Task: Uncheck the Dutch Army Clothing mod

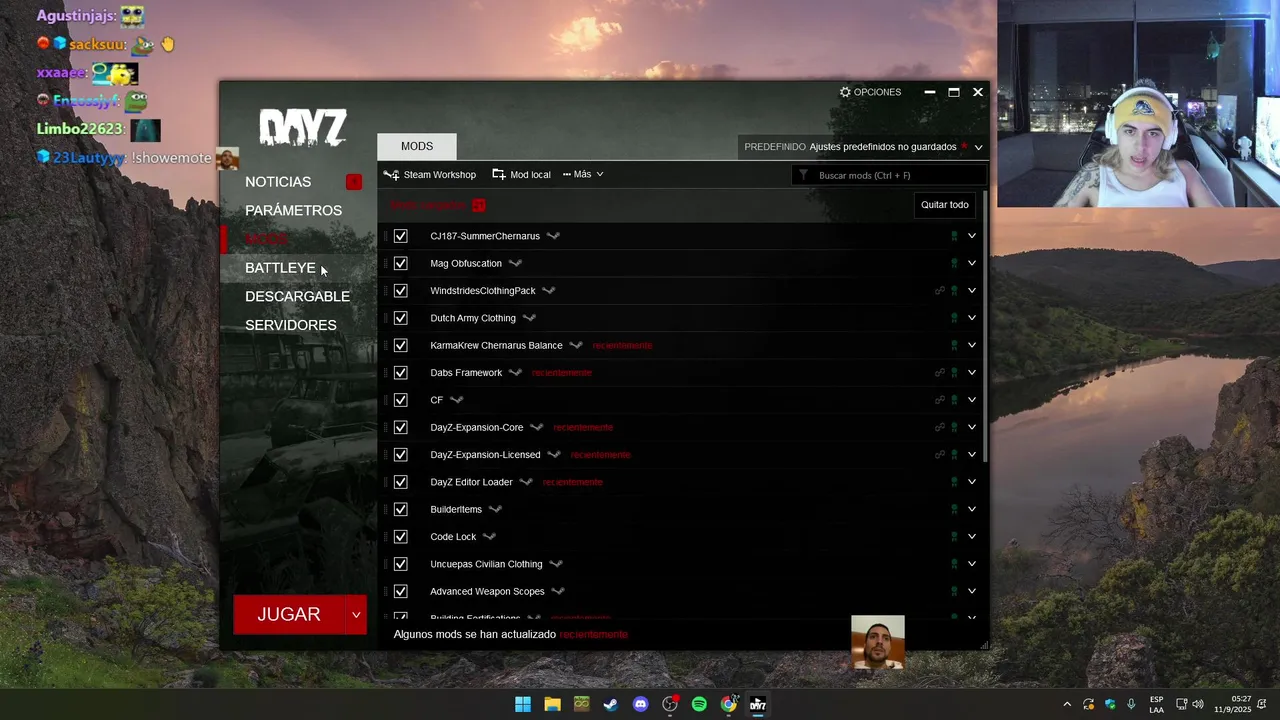Action: point(400,318)
